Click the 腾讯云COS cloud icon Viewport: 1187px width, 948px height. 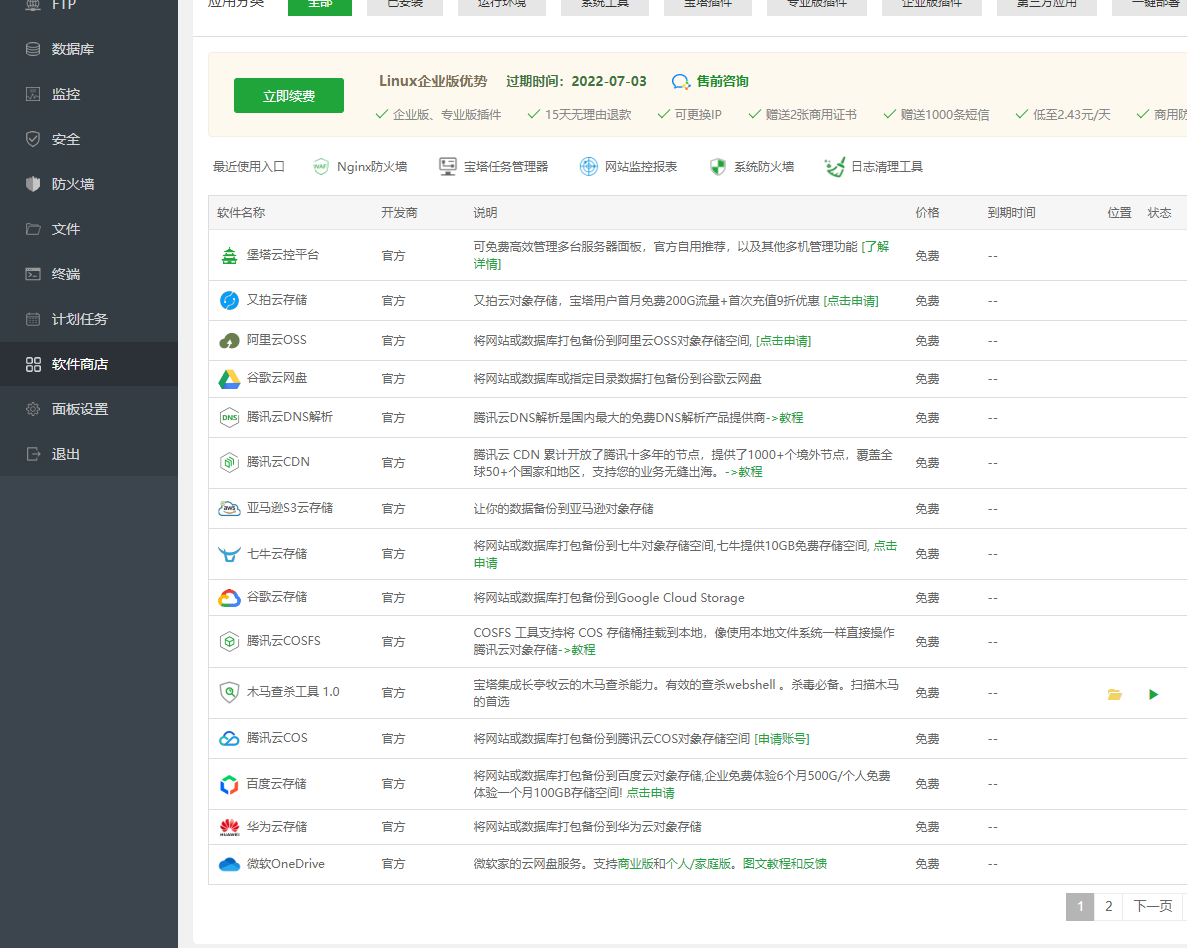click(229, 738)
